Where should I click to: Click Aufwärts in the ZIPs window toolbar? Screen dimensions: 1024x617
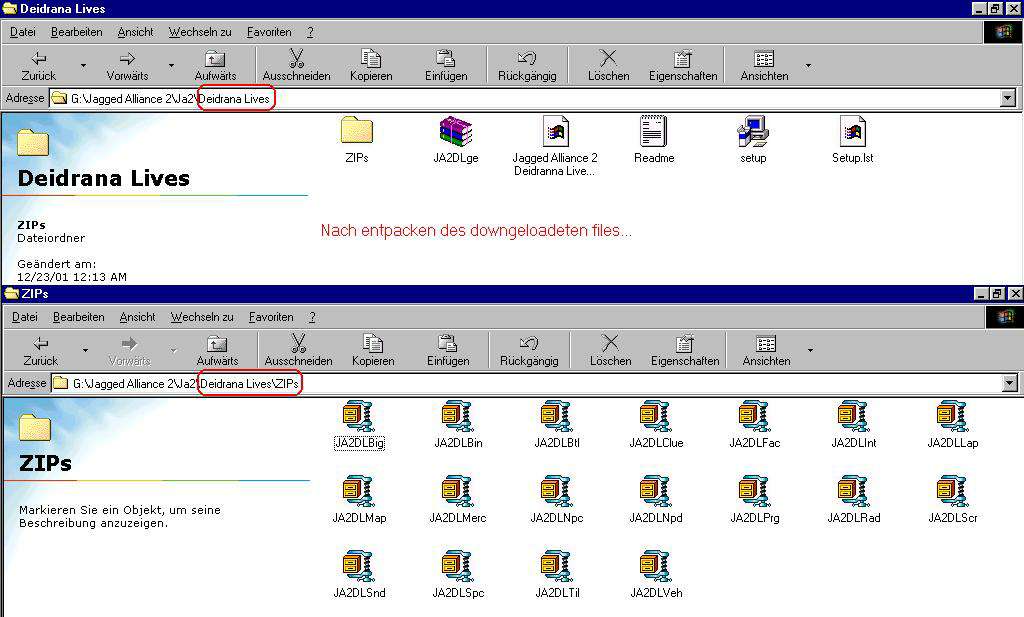tap(217, 351)
